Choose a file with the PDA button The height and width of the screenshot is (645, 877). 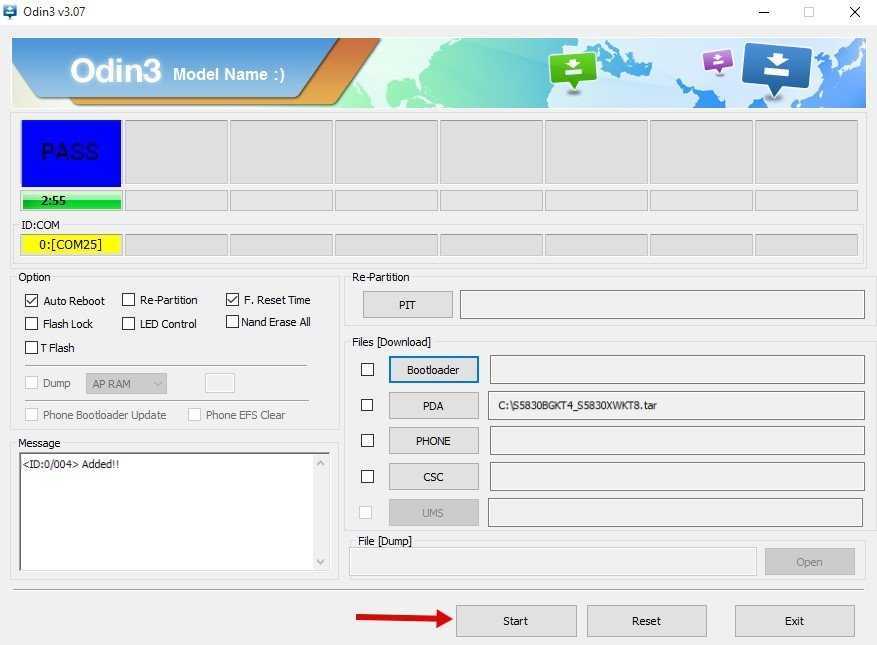[433, 406]
